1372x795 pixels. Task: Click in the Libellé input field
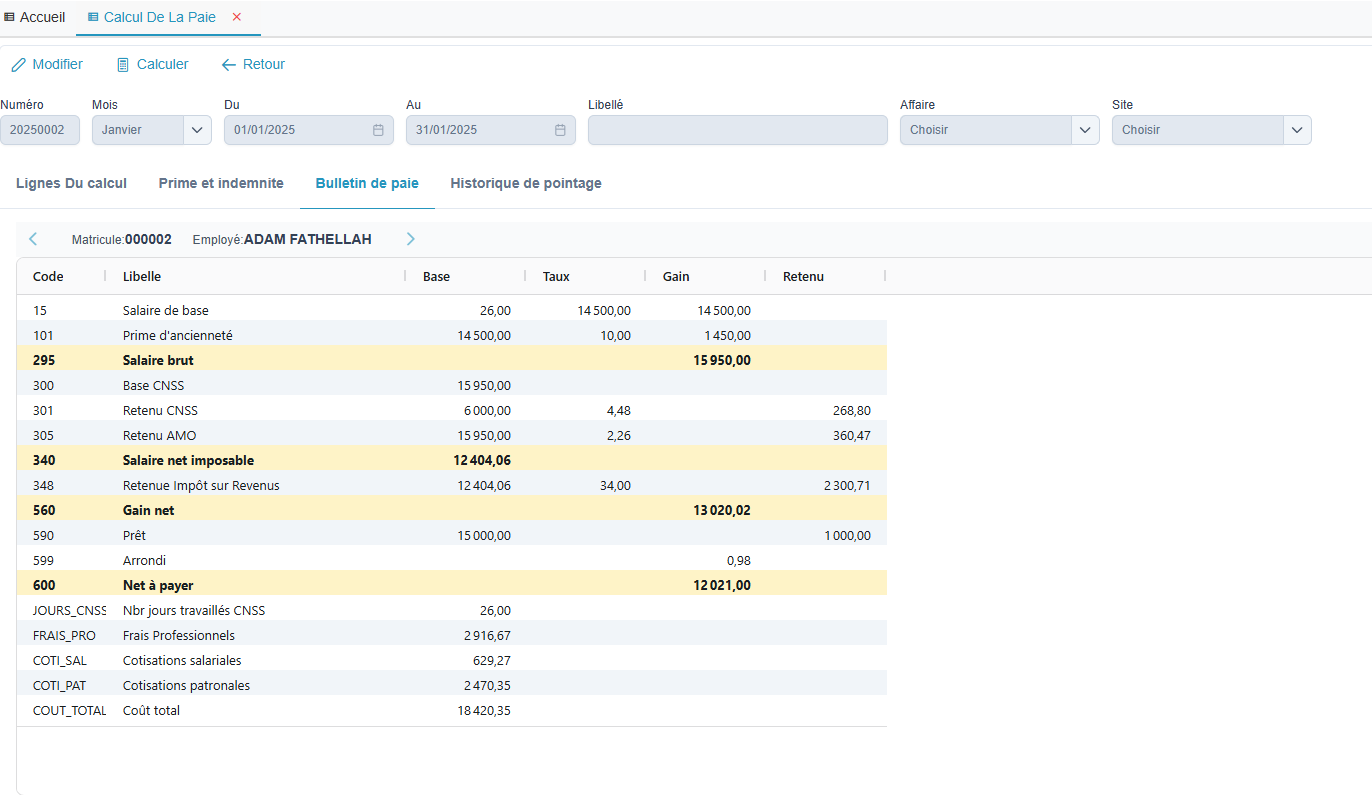tap(737, 130)
